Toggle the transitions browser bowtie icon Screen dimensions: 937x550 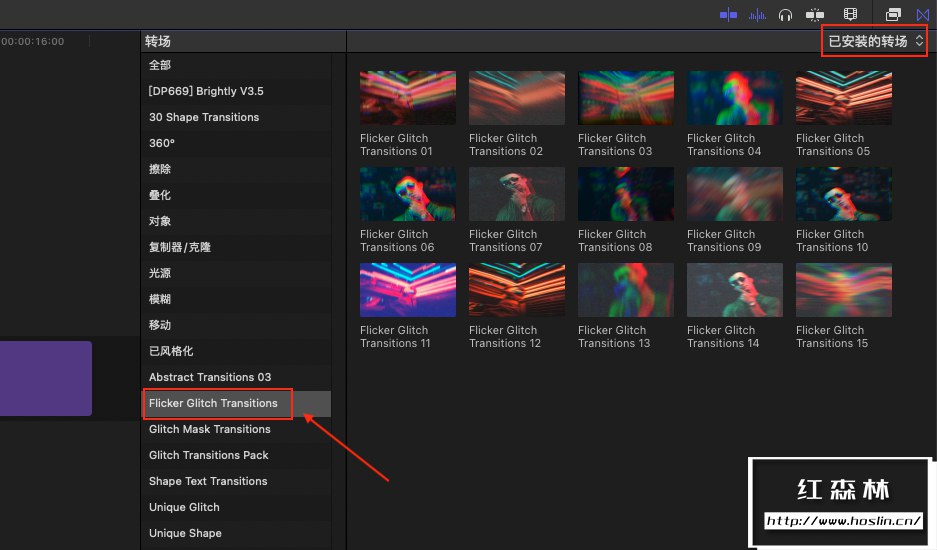click(x=923, y=14)
